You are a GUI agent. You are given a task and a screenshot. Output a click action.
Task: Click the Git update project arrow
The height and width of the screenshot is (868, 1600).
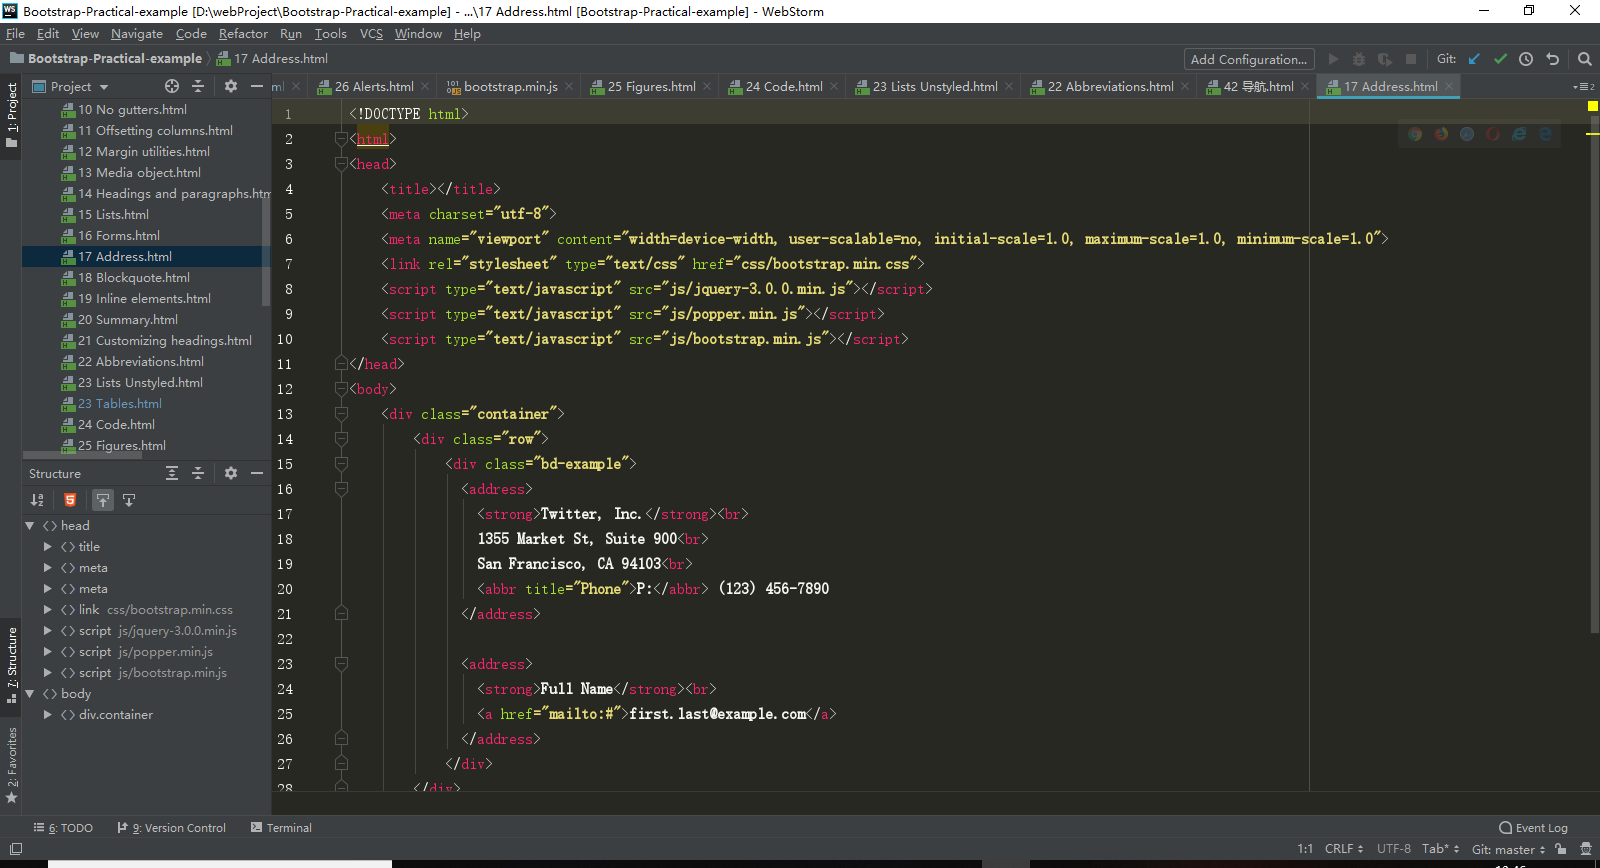pyautogui.click(x=1474, y=59)
